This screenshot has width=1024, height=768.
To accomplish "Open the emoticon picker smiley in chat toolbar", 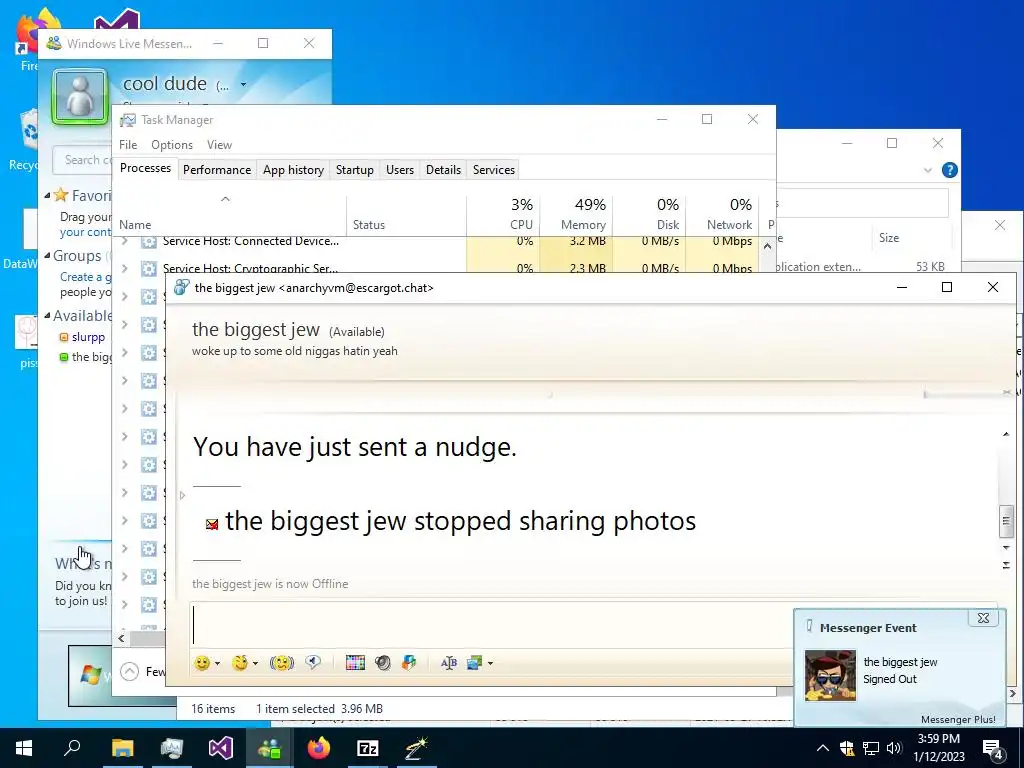I will [202, 663].
